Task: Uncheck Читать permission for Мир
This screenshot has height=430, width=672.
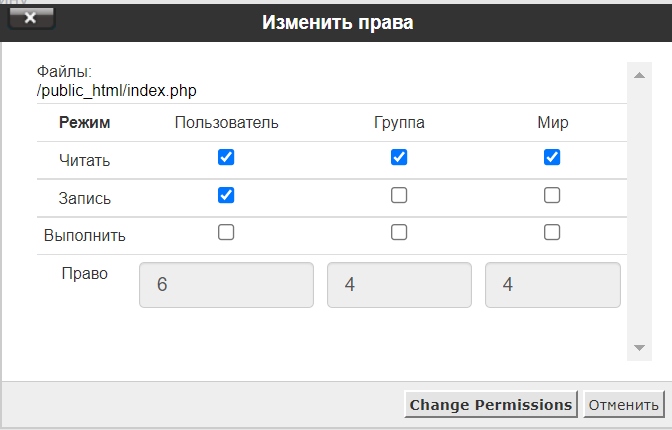Action: 552,158
